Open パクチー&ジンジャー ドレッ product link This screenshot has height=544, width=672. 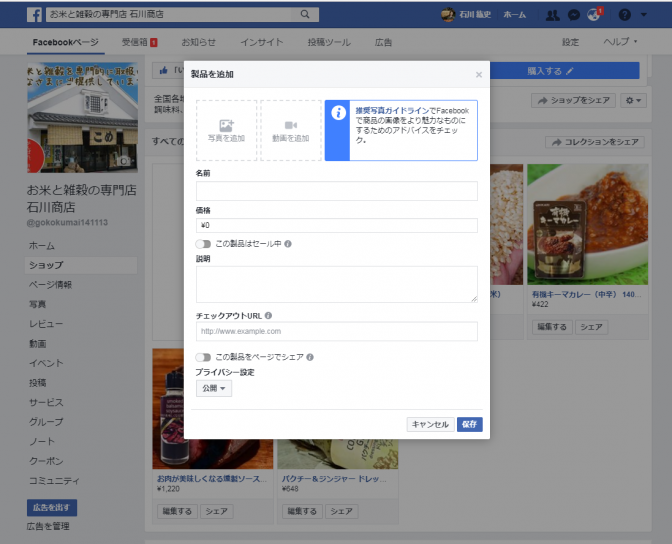click(334, 479)
